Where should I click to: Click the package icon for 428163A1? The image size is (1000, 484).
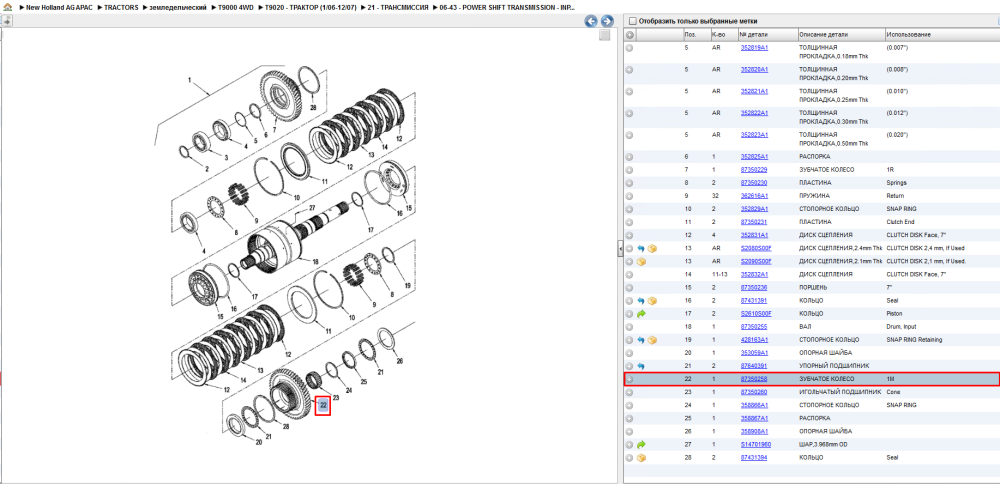pos(652,340)
